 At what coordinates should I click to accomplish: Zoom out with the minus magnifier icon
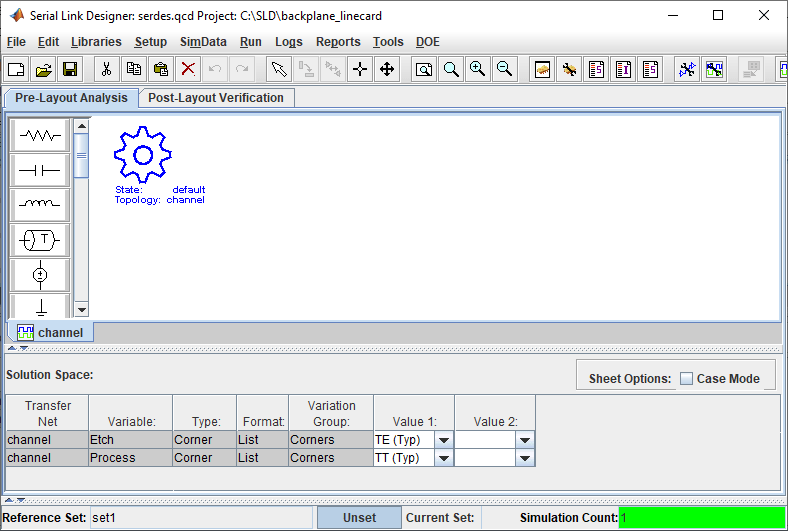[x=505, y=69]
